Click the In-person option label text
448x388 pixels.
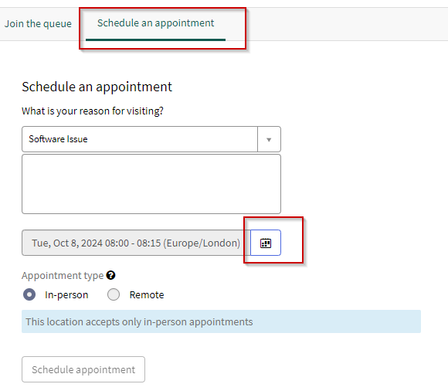[67, 295]
